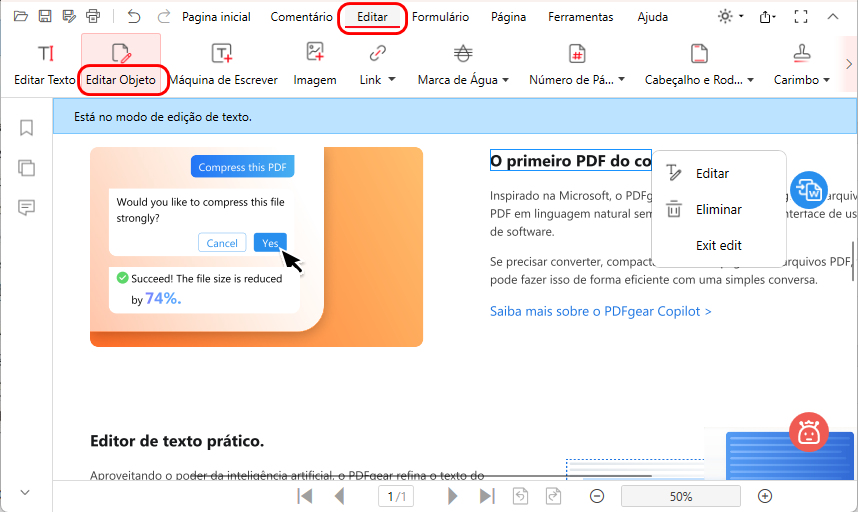Open the Ajuda tab
858x512 pixels.
[x=653, y=17]
